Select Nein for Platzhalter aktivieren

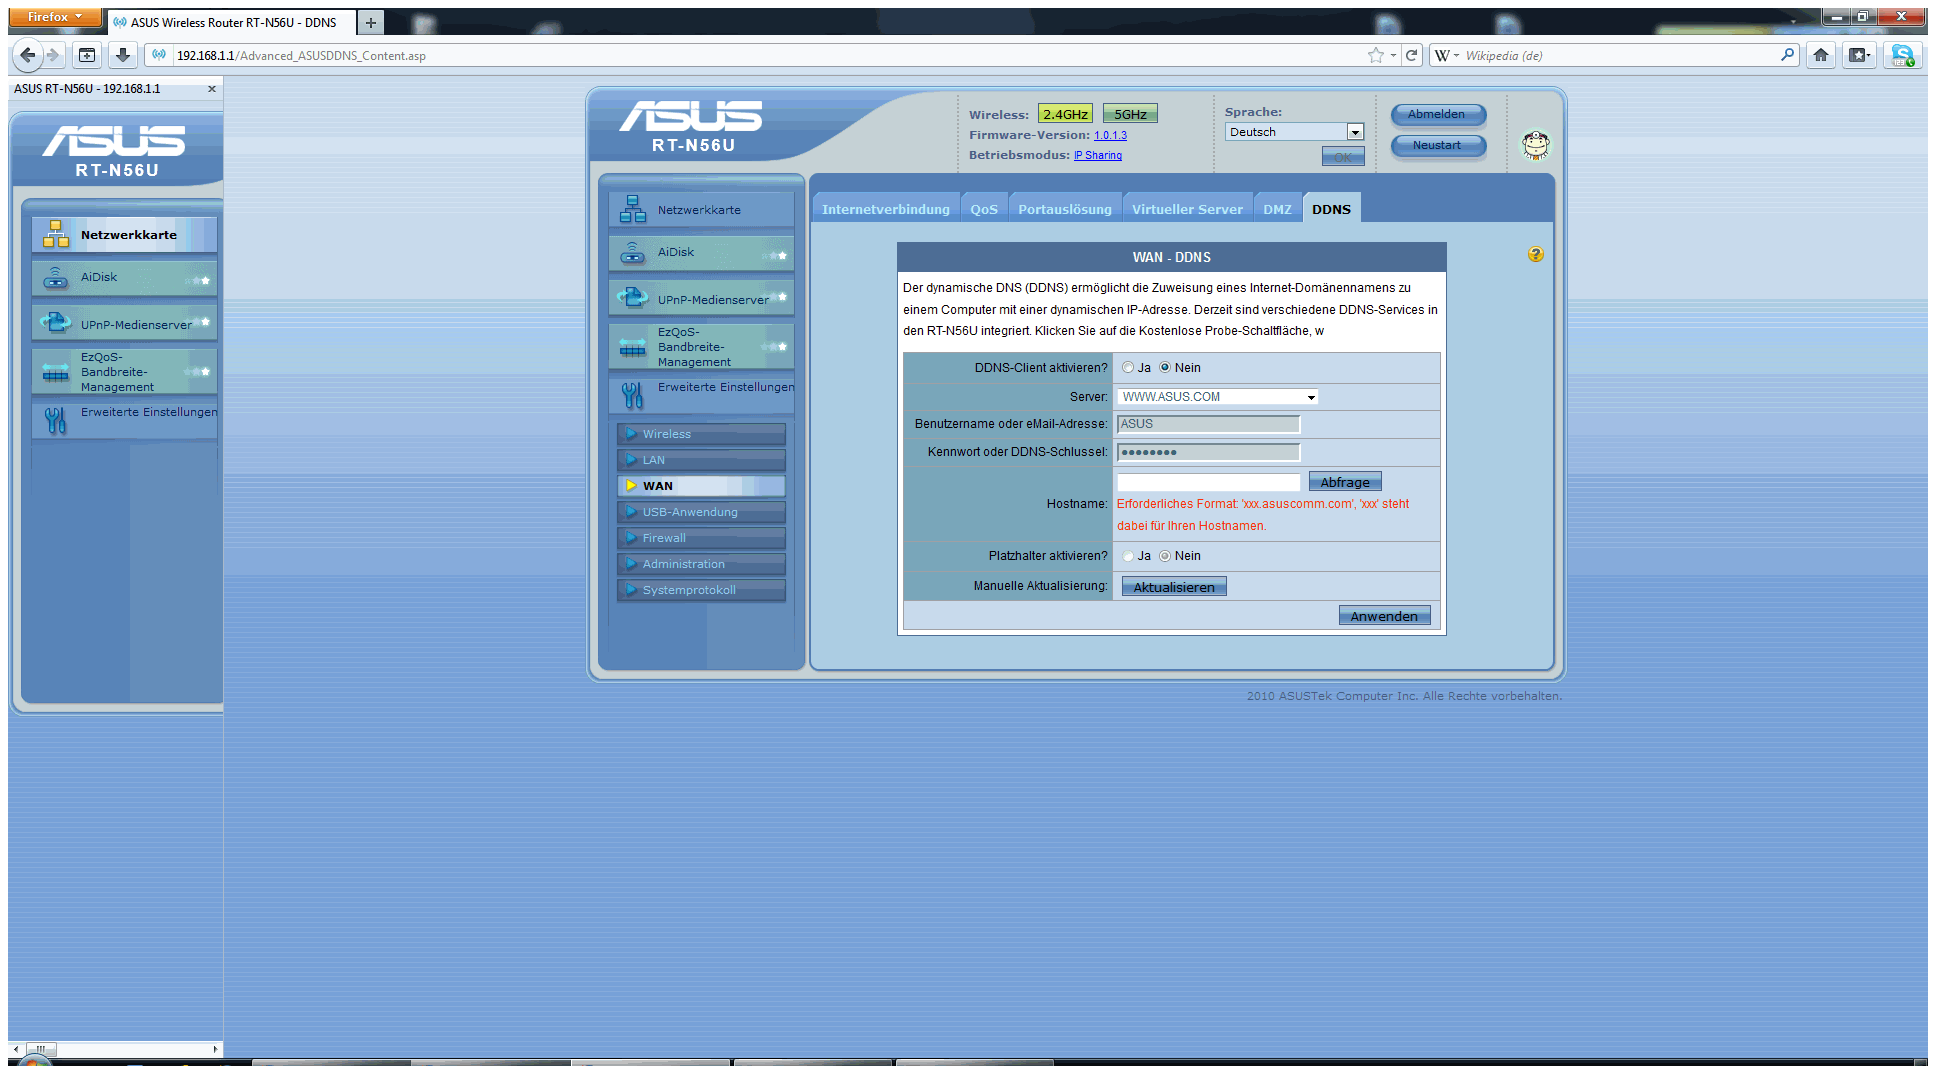[1165, 556]
